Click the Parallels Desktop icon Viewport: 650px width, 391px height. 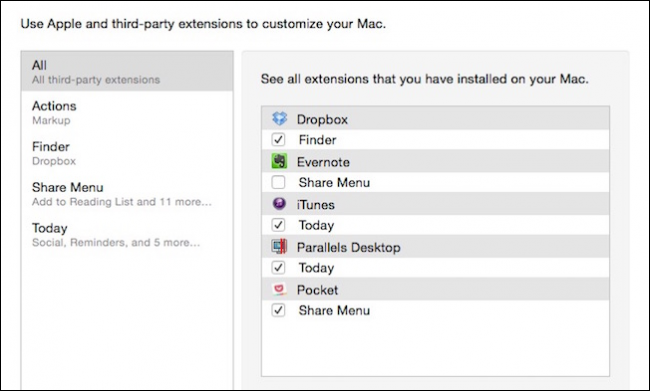click(x=279, y=246)
